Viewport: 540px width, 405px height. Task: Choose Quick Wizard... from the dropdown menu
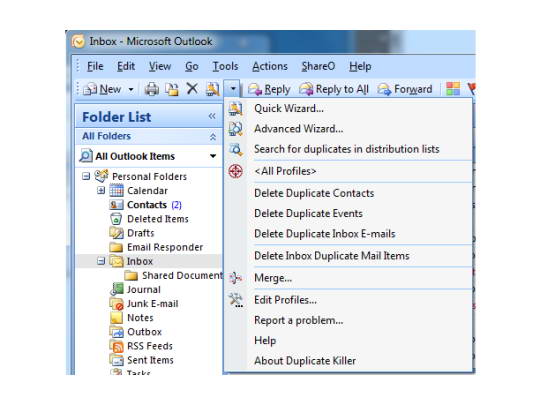pos(348,109)
